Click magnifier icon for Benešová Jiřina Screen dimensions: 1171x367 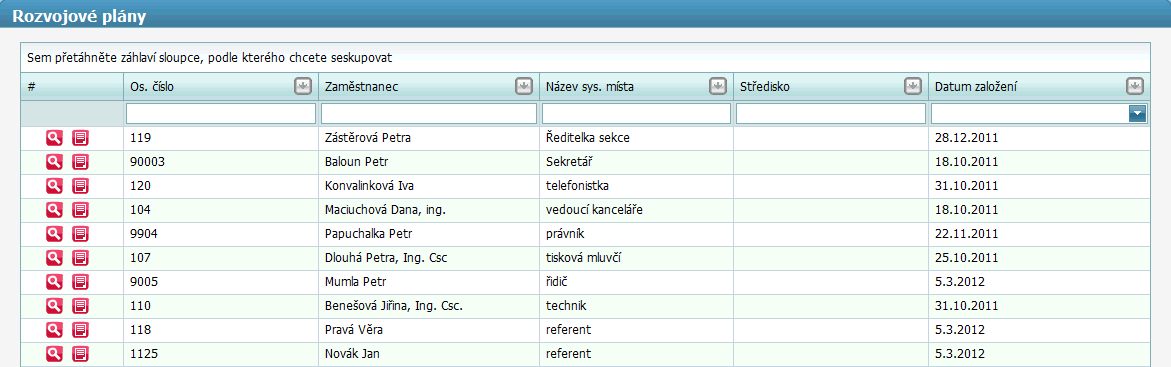click(x=54, y=306)
